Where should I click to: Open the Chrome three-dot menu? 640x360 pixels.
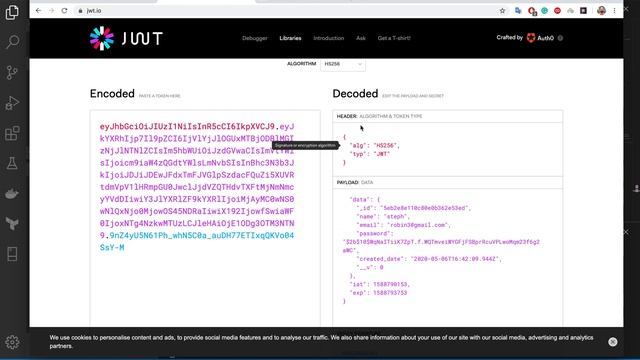pos(614,11)
